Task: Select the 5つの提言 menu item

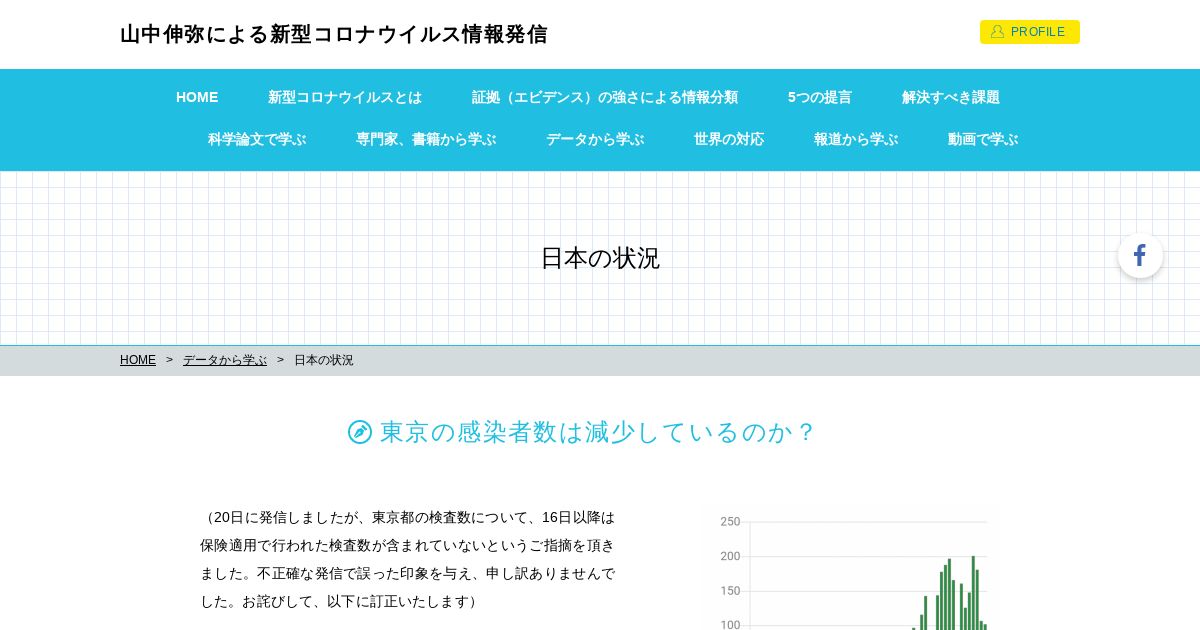Action: click(820, 97)
